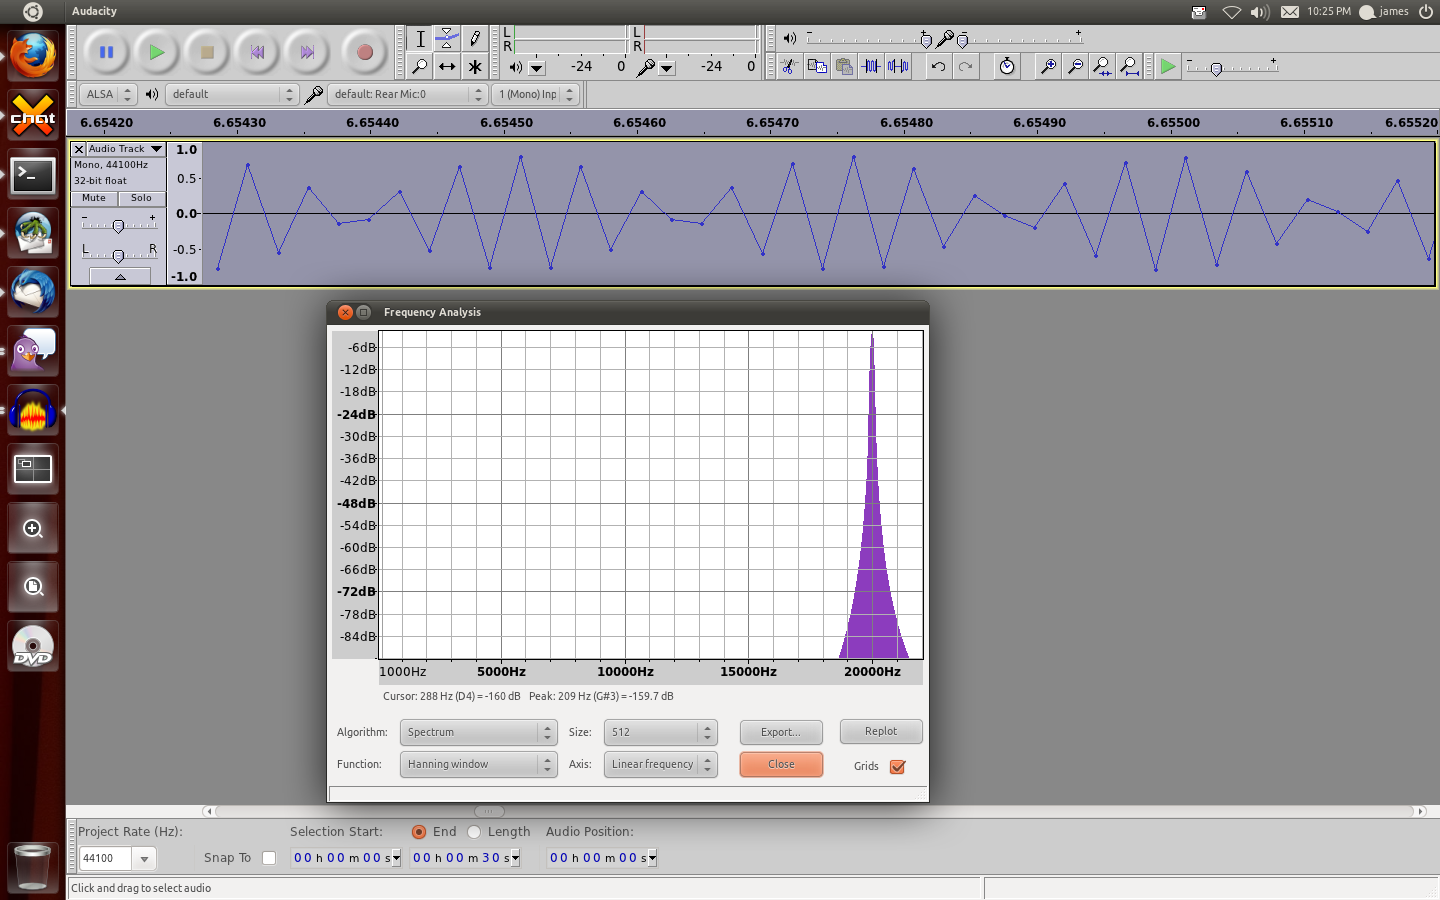1440x900 pixels.
Task: Toggle the Grids checkbox
Action: (x=897, y=767)
